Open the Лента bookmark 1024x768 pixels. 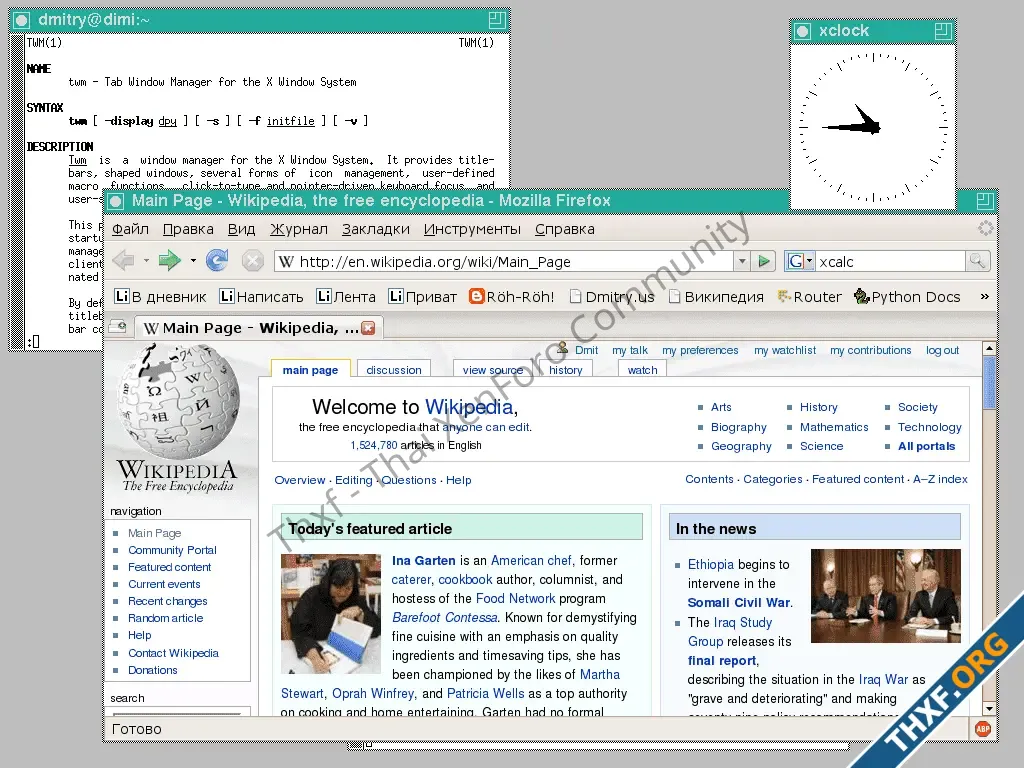346,297
